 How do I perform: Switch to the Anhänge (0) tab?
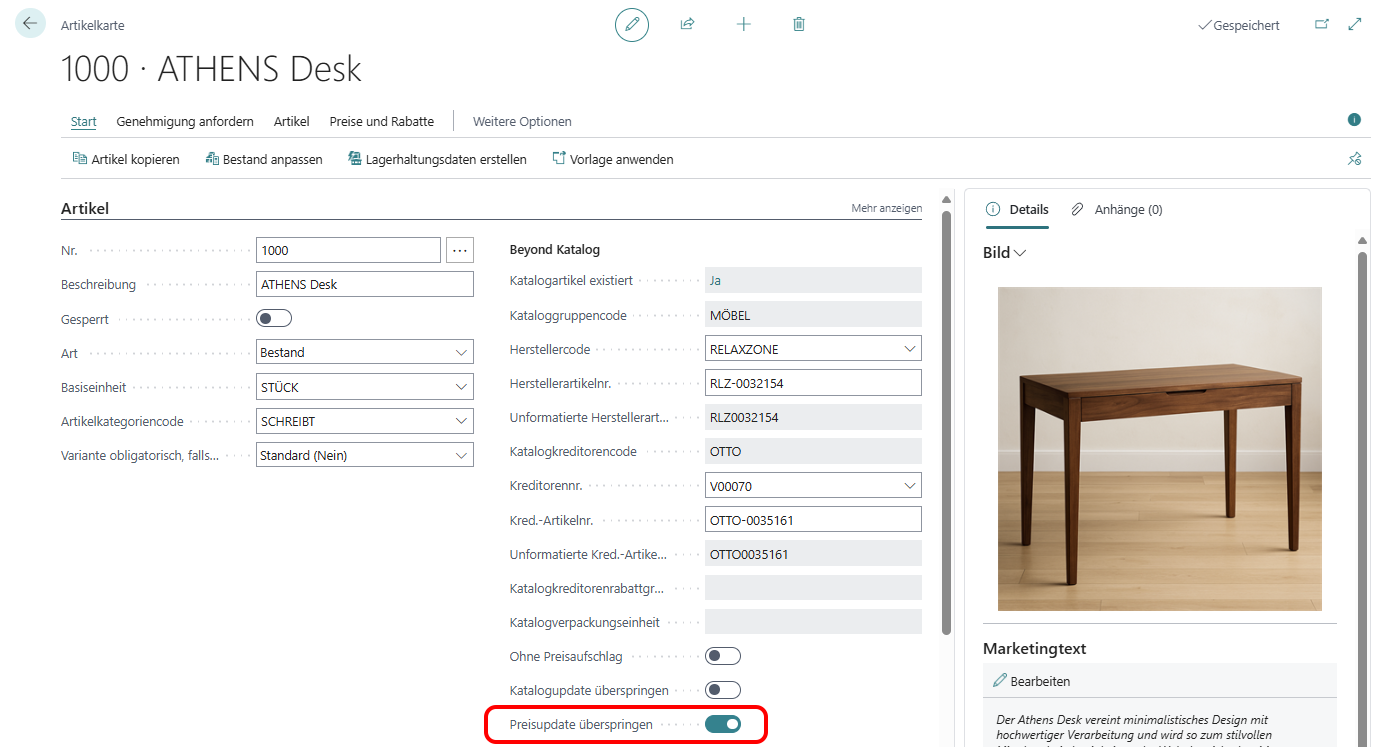coord(1117,210)
